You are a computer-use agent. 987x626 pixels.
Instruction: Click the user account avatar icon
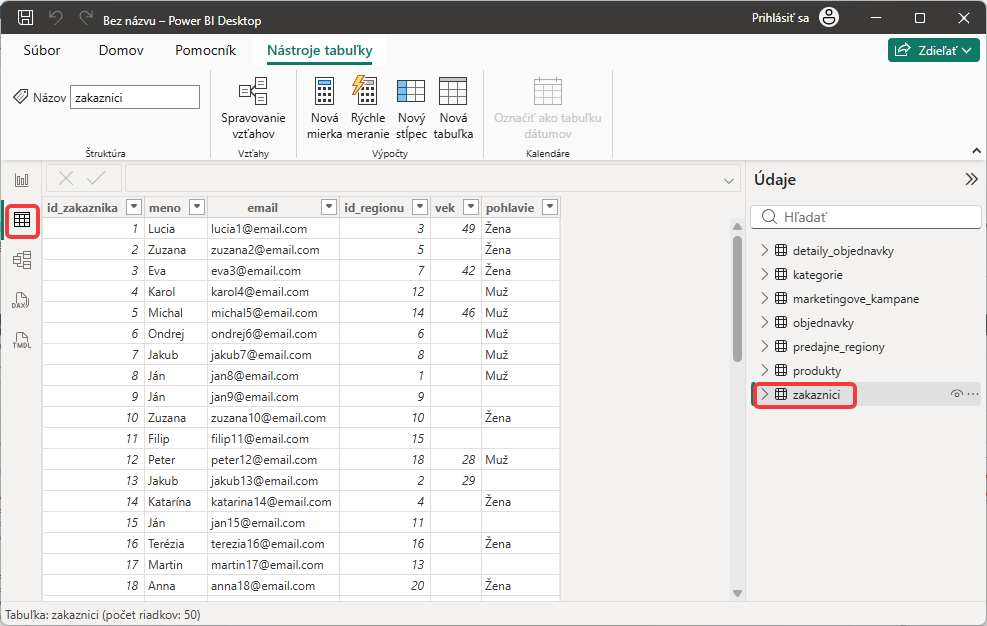tap(829, 18)
